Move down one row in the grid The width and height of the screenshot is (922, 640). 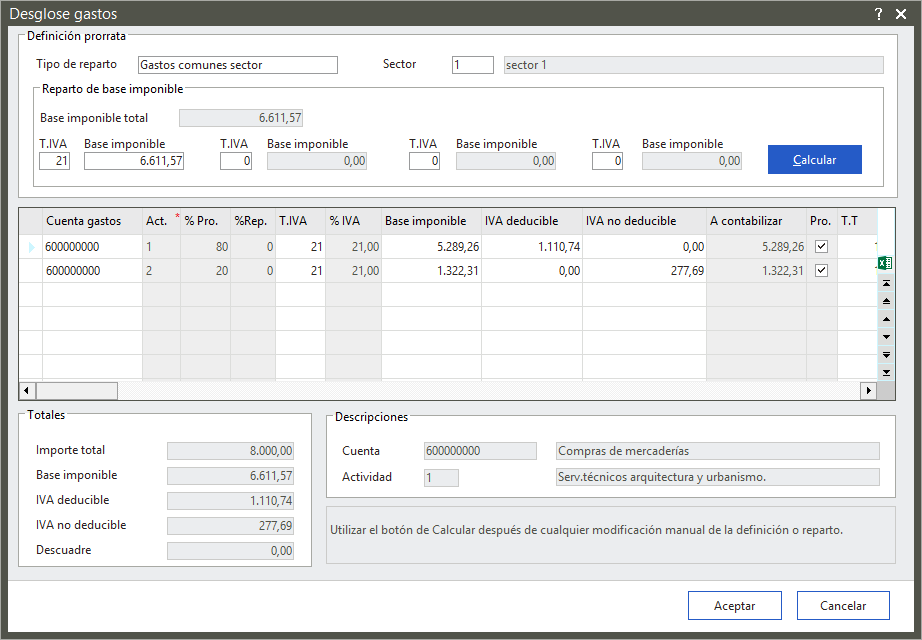click(x=886, y=337)
